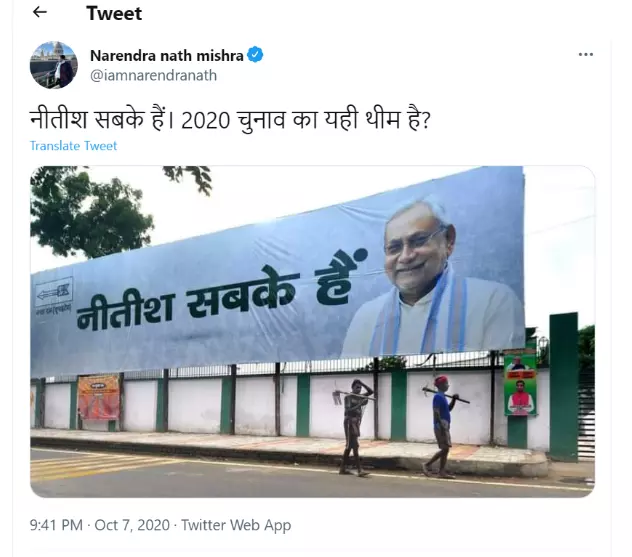Open Narendra nath mishra's profile picture
This screenshot has width=632, height=557.
pos(54,65)
